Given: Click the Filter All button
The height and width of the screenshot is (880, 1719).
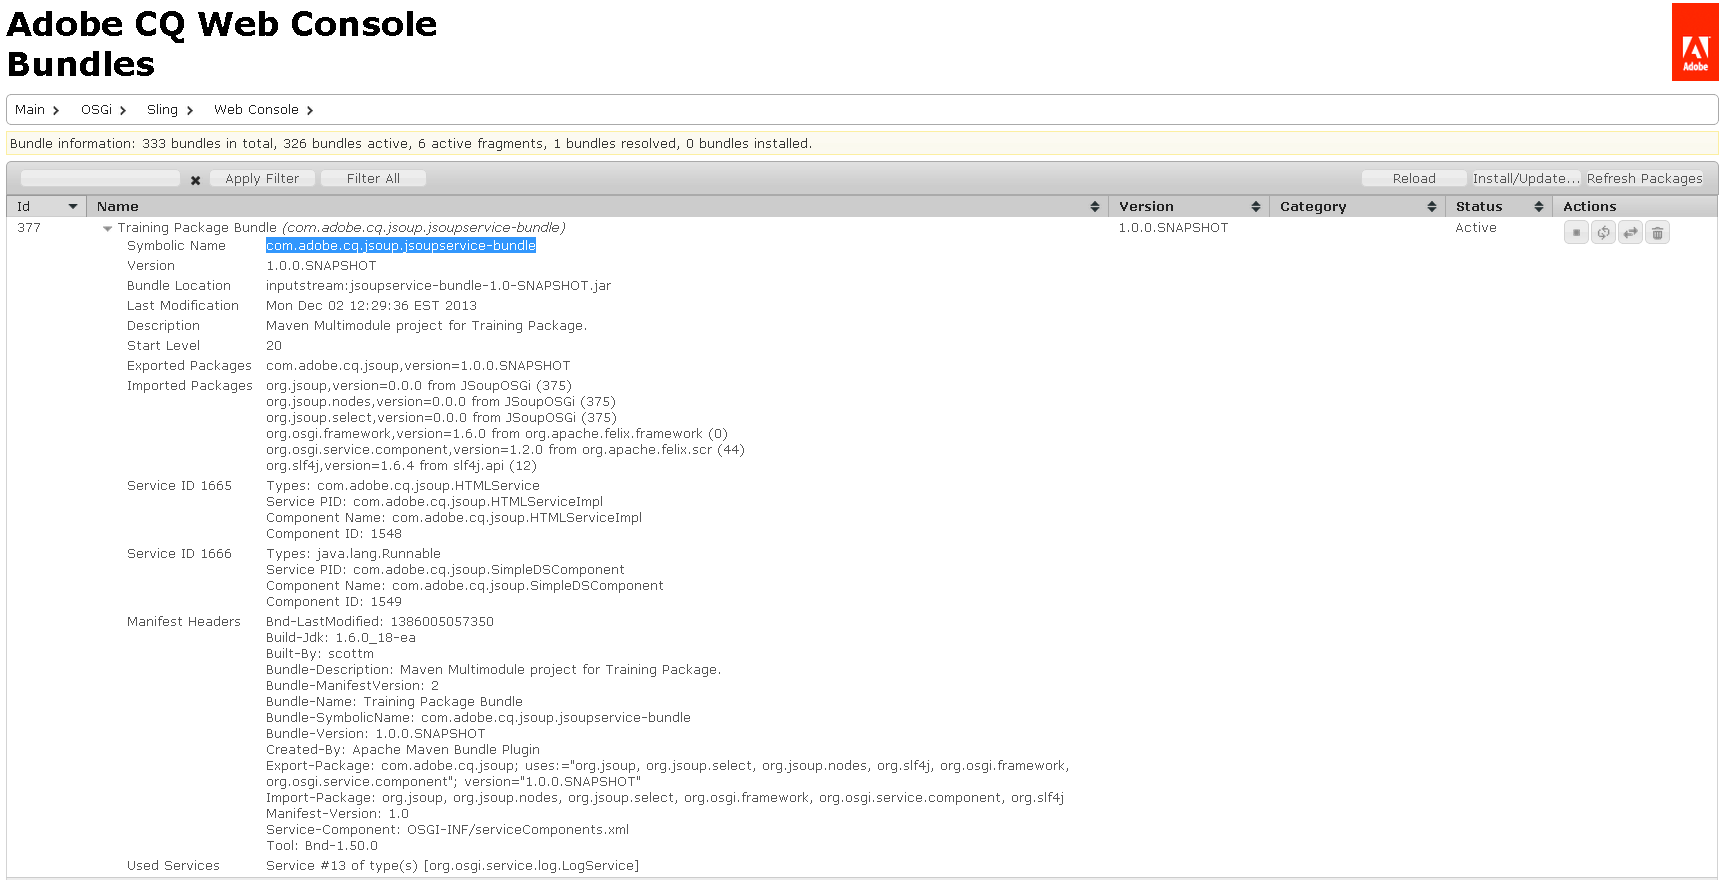Looking at the screenshot, I should pos(373,179).
